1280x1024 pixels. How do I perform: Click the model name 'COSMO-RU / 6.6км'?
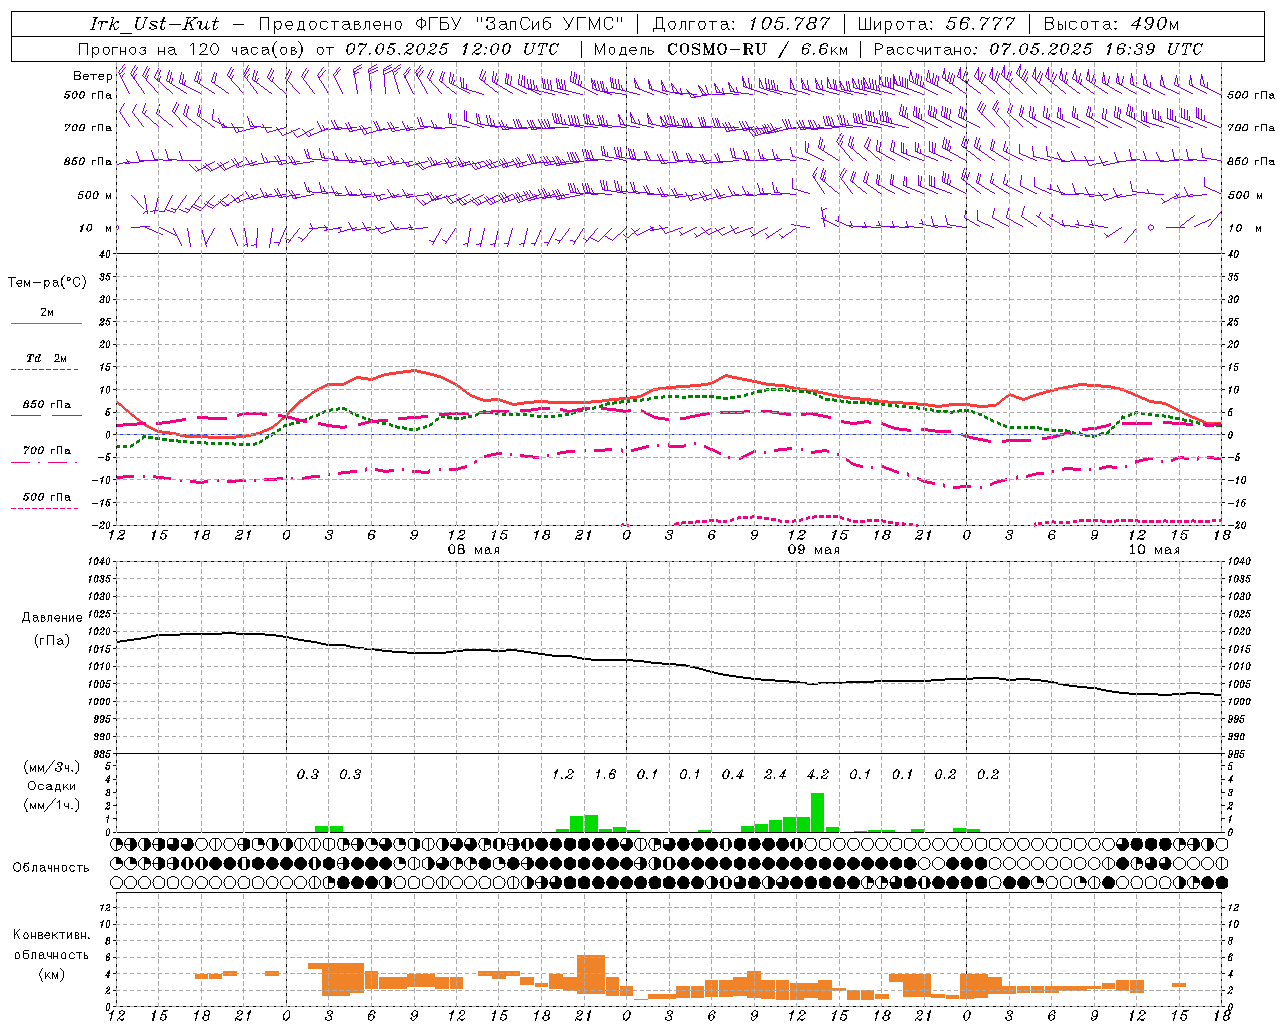pos(758,49)
